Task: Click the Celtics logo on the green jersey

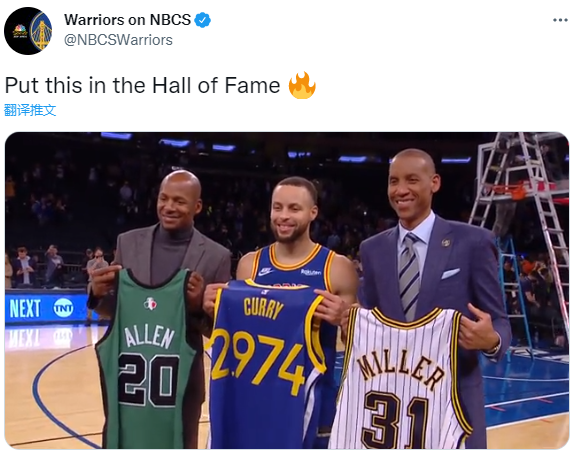Action: (150, 304)
